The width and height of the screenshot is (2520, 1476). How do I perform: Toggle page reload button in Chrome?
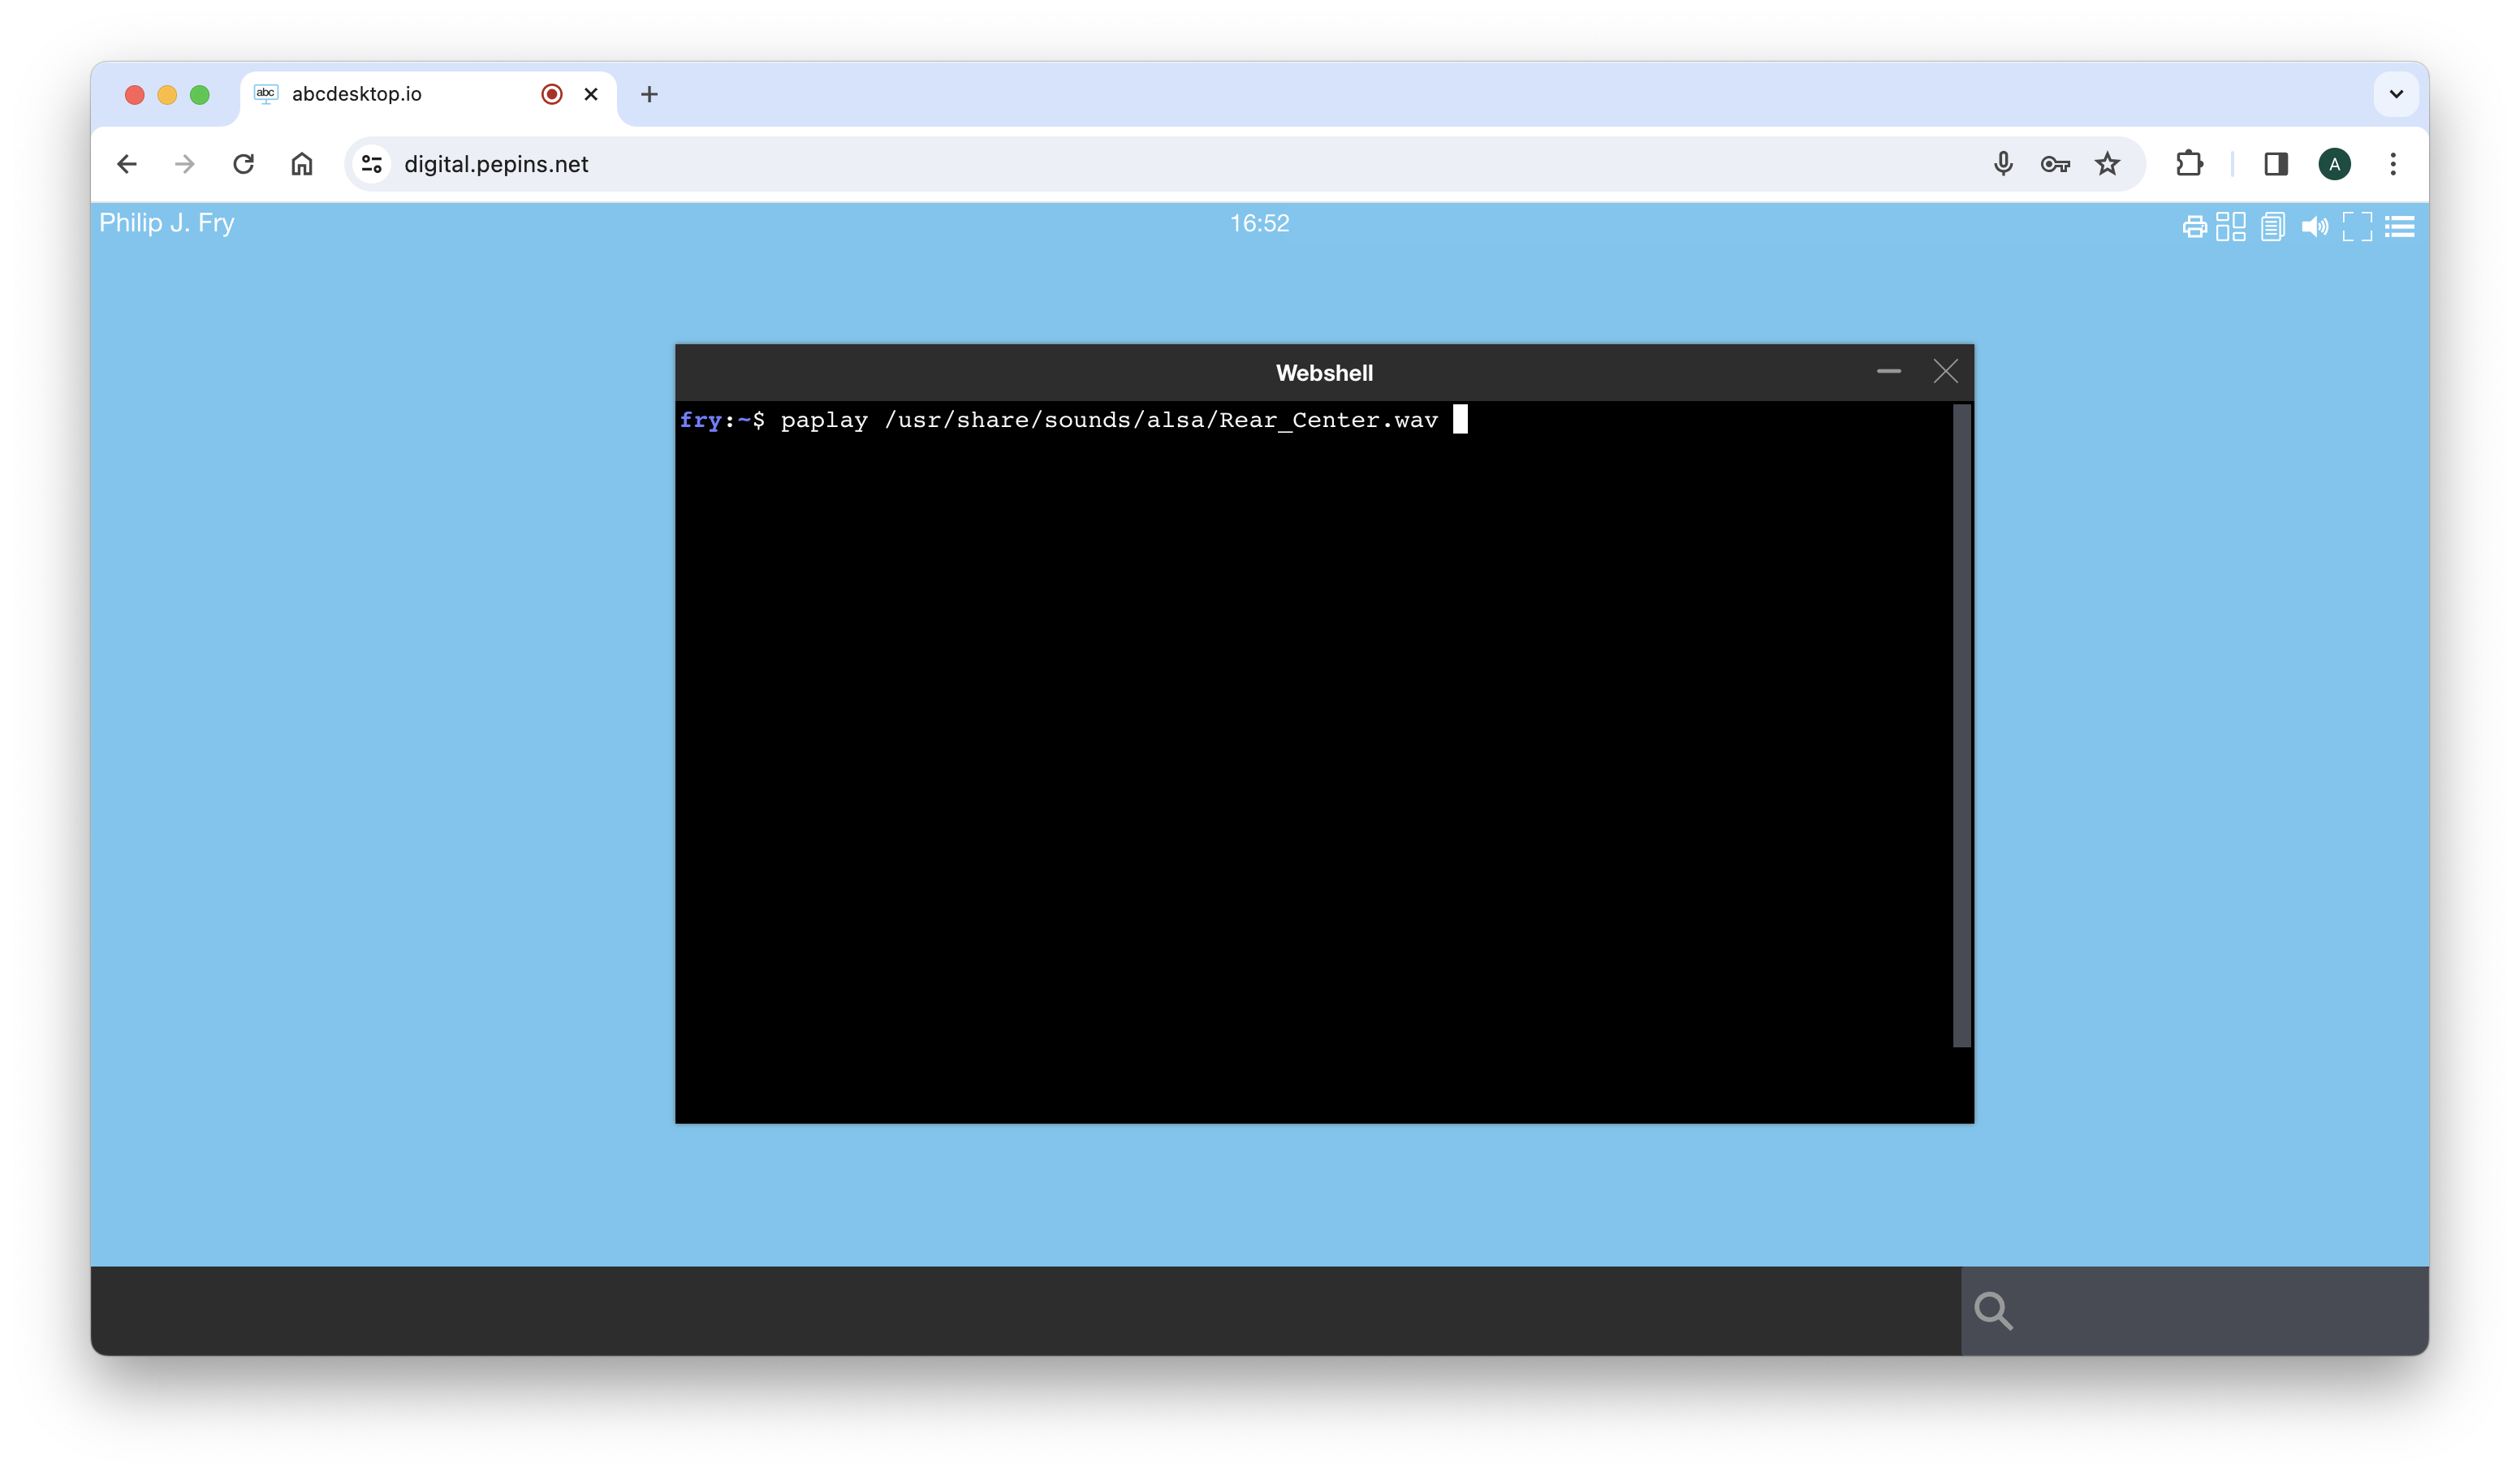[x=243, y=163]
